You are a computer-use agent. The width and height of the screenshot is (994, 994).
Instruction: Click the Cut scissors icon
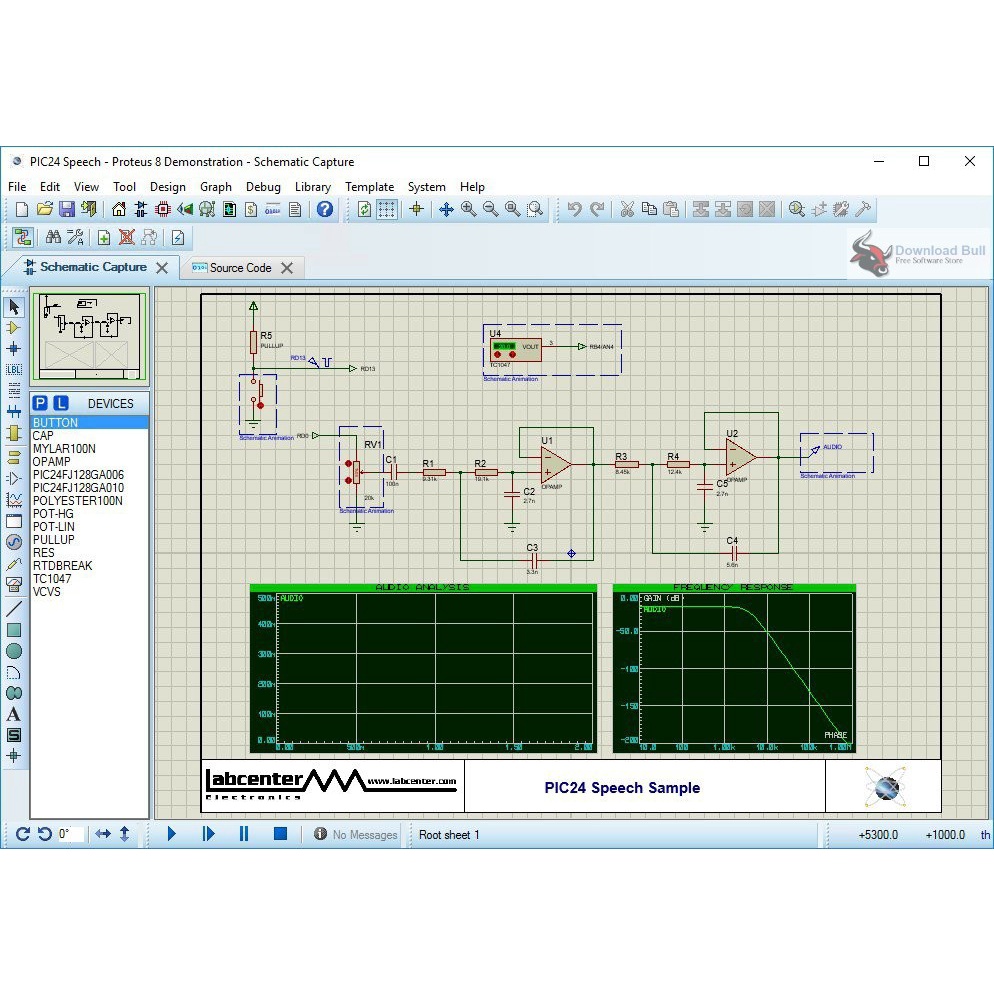pos(627,209)
